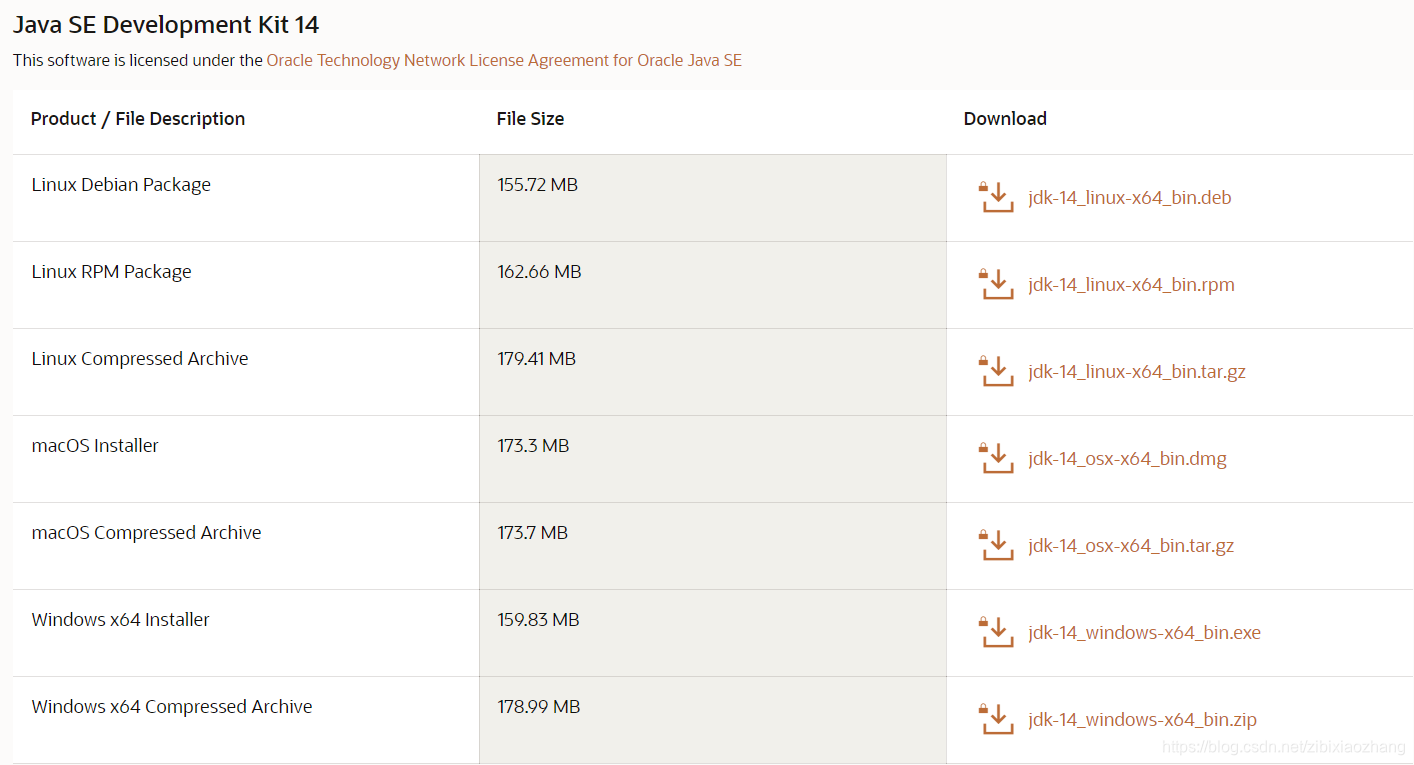Download jdk-14_linux-x64_bin.tar.gz link
1414x765 pixels.
coord(1137,372)
